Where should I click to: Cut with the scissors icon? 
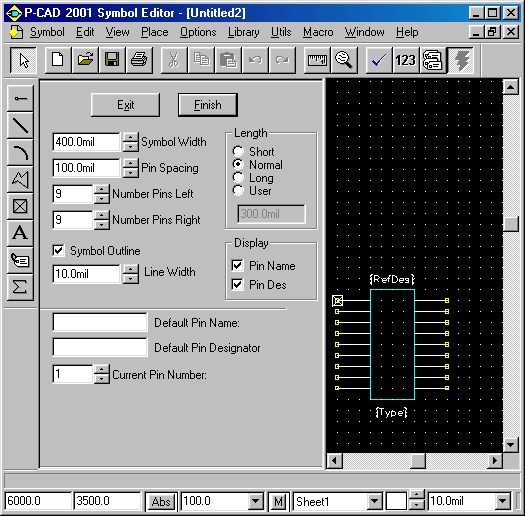tap(174, 60)
